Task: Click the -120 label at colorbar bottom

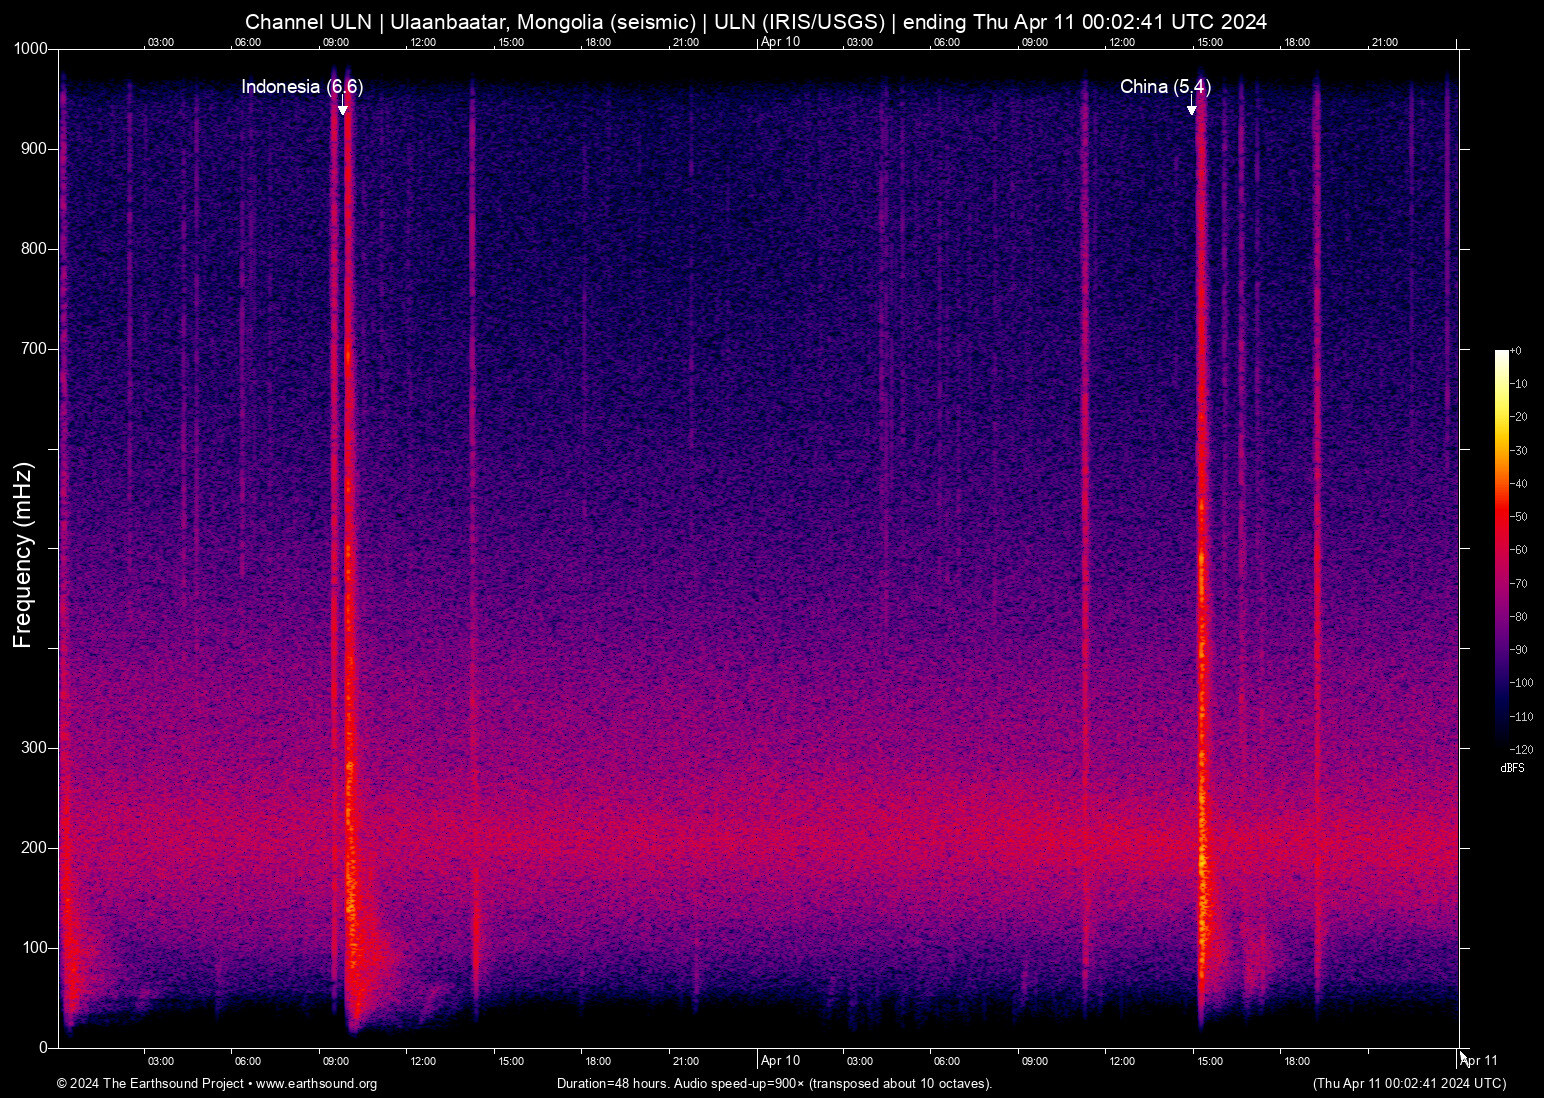Action: (1523, 748)
